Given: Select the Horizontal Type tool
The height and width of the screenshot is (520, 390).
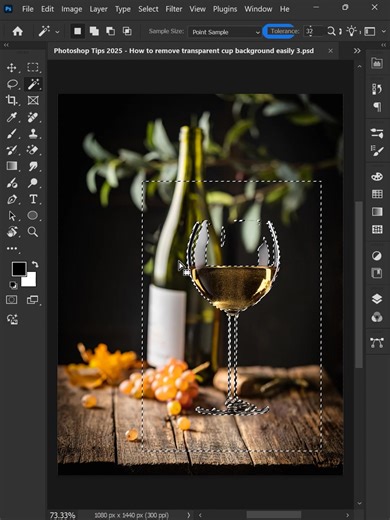Looking at the screenshot, I should pos(33,199).
